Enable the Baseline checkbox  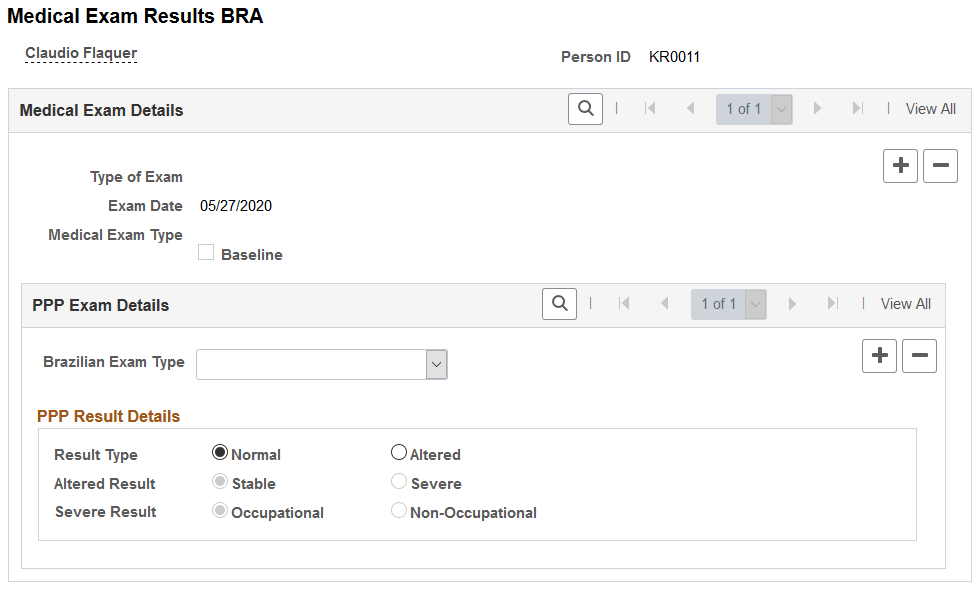[206, 253]
